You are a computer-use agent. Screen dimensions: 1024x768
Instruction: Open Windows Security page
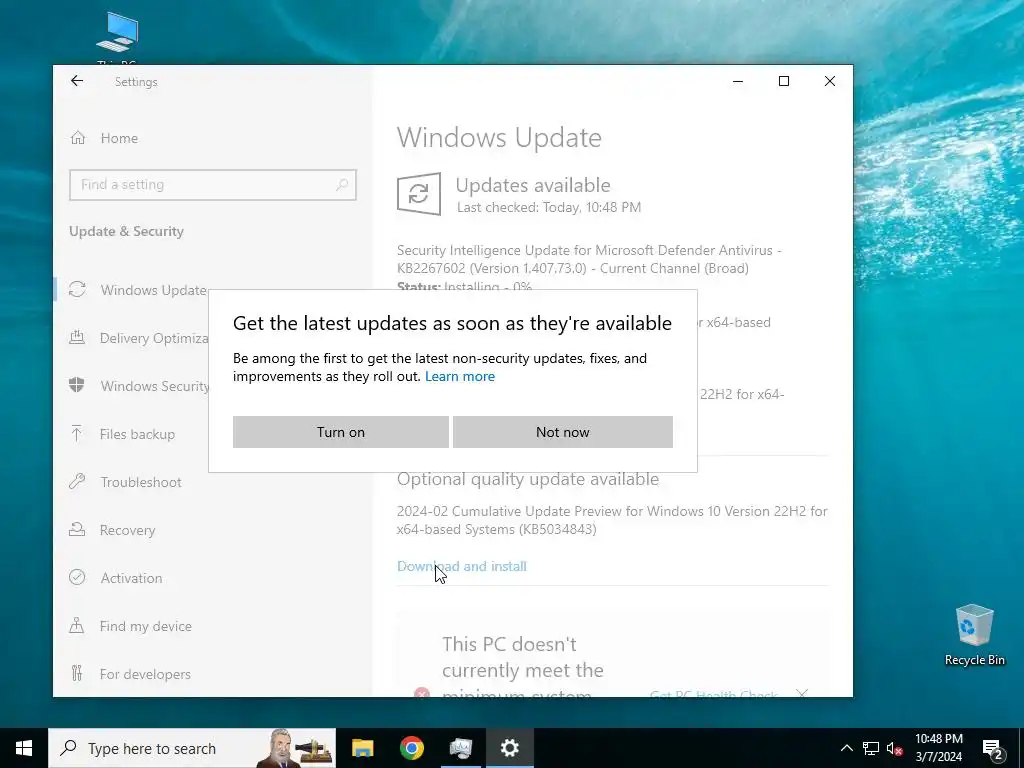[155, 386]
